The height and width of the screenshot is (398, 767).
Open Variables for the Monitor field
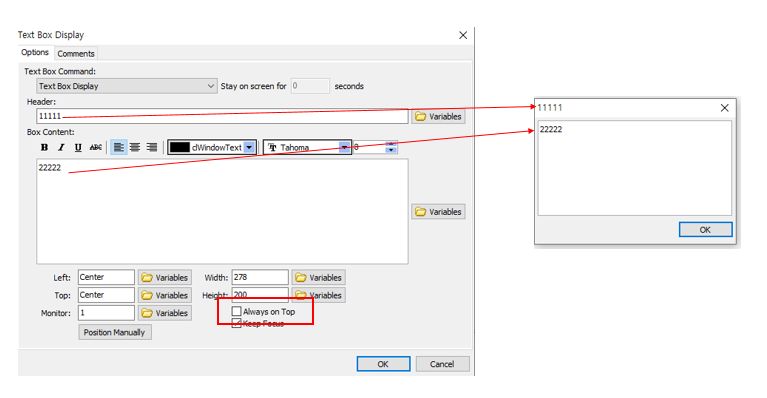point(165,313)
